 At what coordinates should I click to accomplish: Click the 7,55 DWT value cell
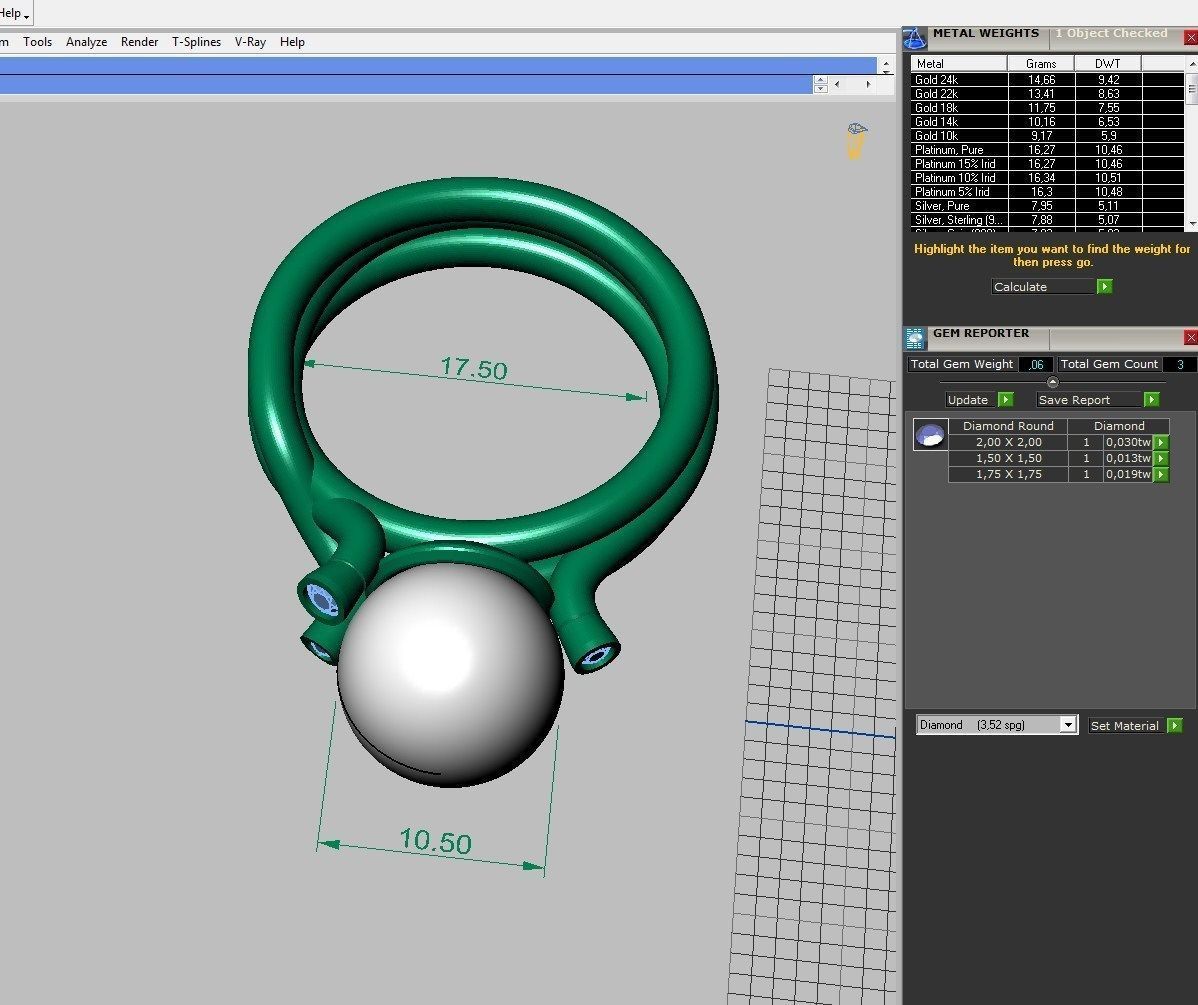pos(1109,108)
